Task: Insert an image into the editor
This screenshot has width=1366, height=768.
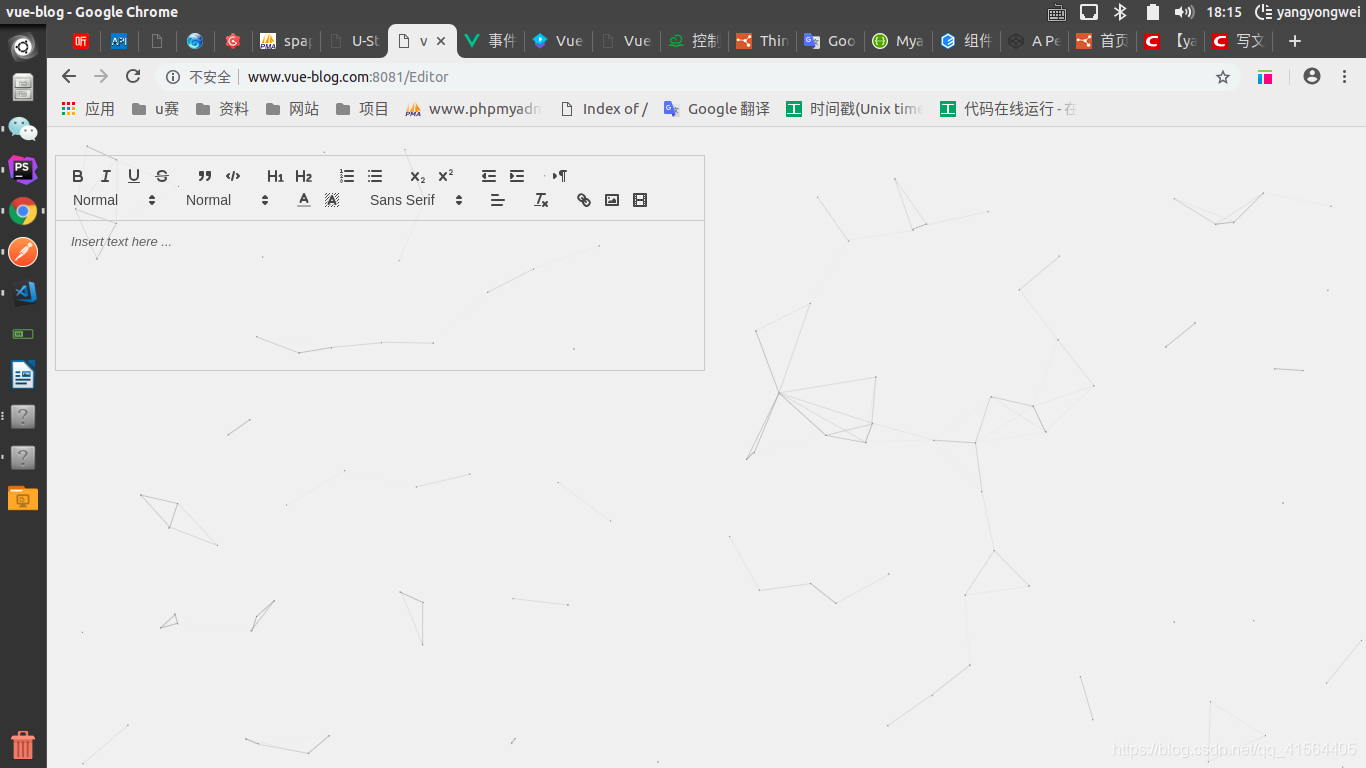Action: click(612, 200)
